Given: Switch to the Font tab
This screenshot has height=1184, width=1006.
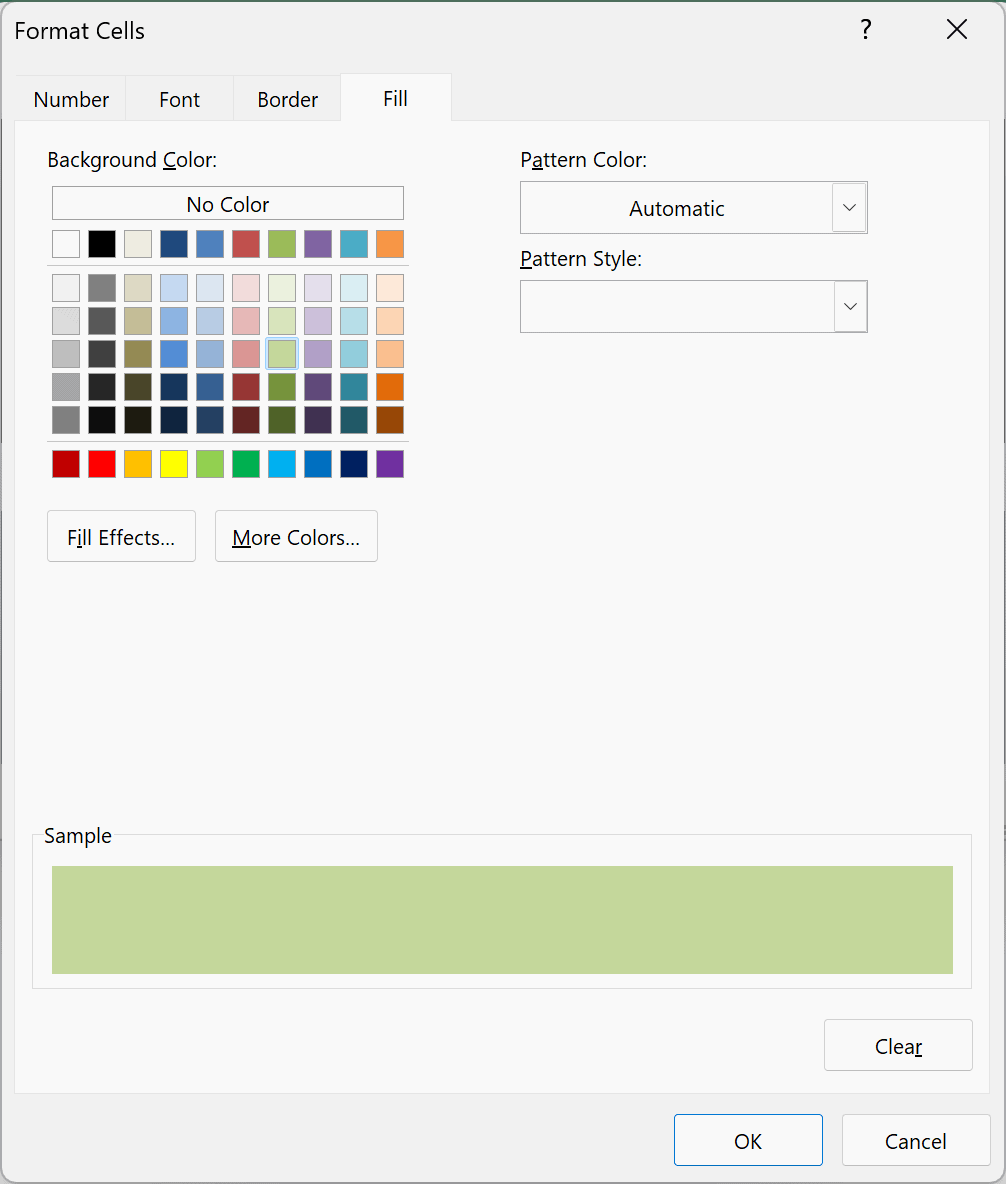Looking at the screenshot, I should [180, 99].
